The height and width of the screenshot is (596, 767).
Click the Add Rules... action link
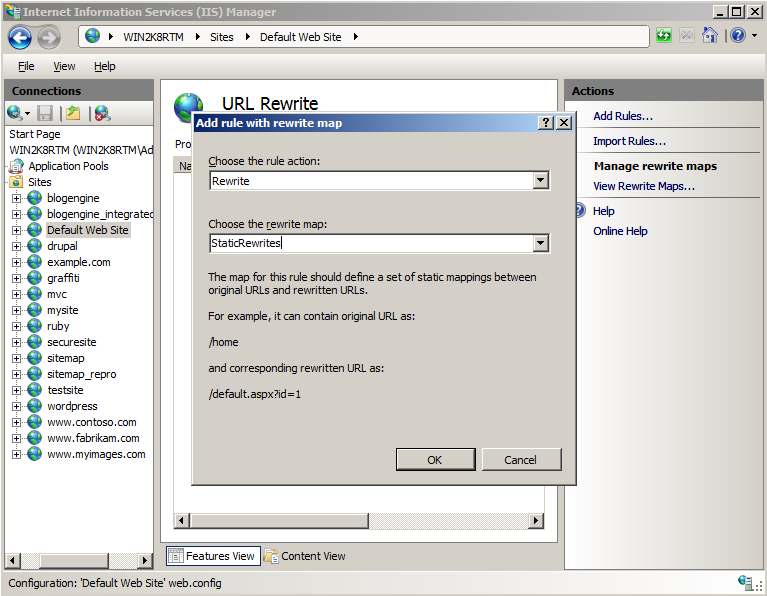(623, 116)
